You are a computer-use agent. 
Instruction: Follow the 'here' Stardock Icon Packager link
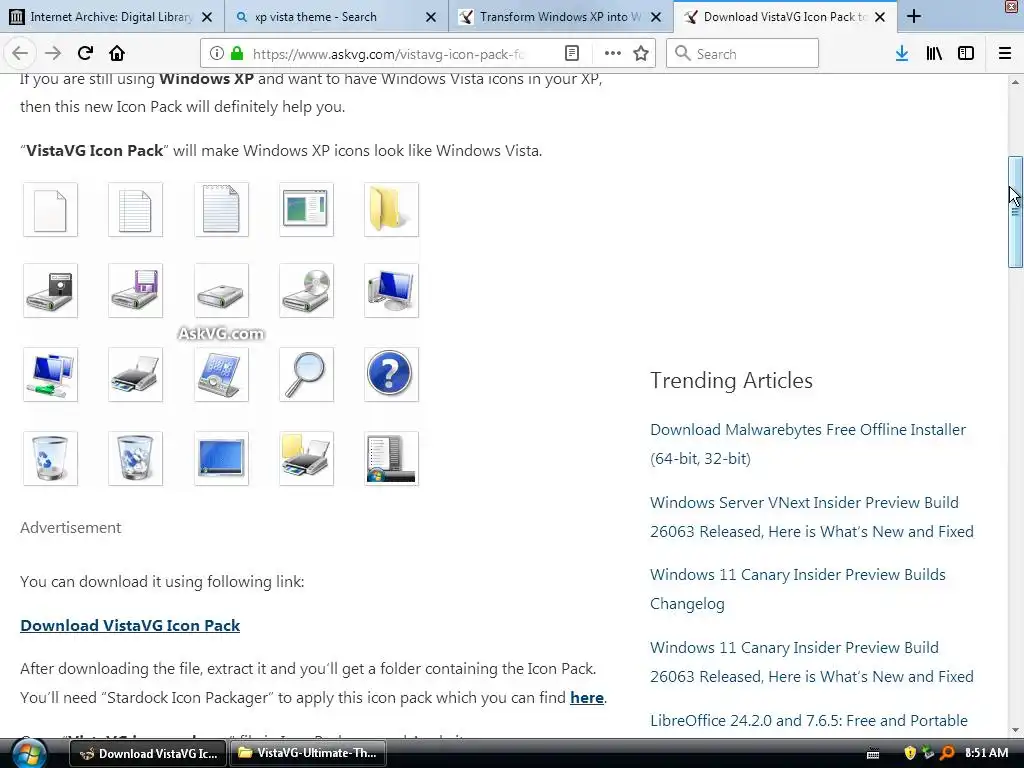coord(586,697)
